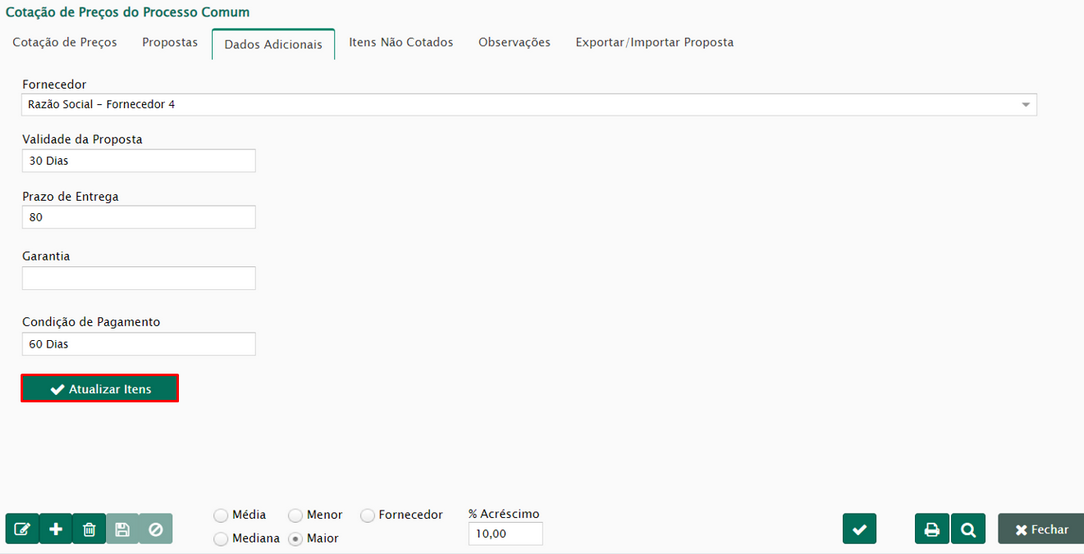Screen dimensions: 1084x554
Task: Click the edit record pencil icon
Action: coord(22,529)
